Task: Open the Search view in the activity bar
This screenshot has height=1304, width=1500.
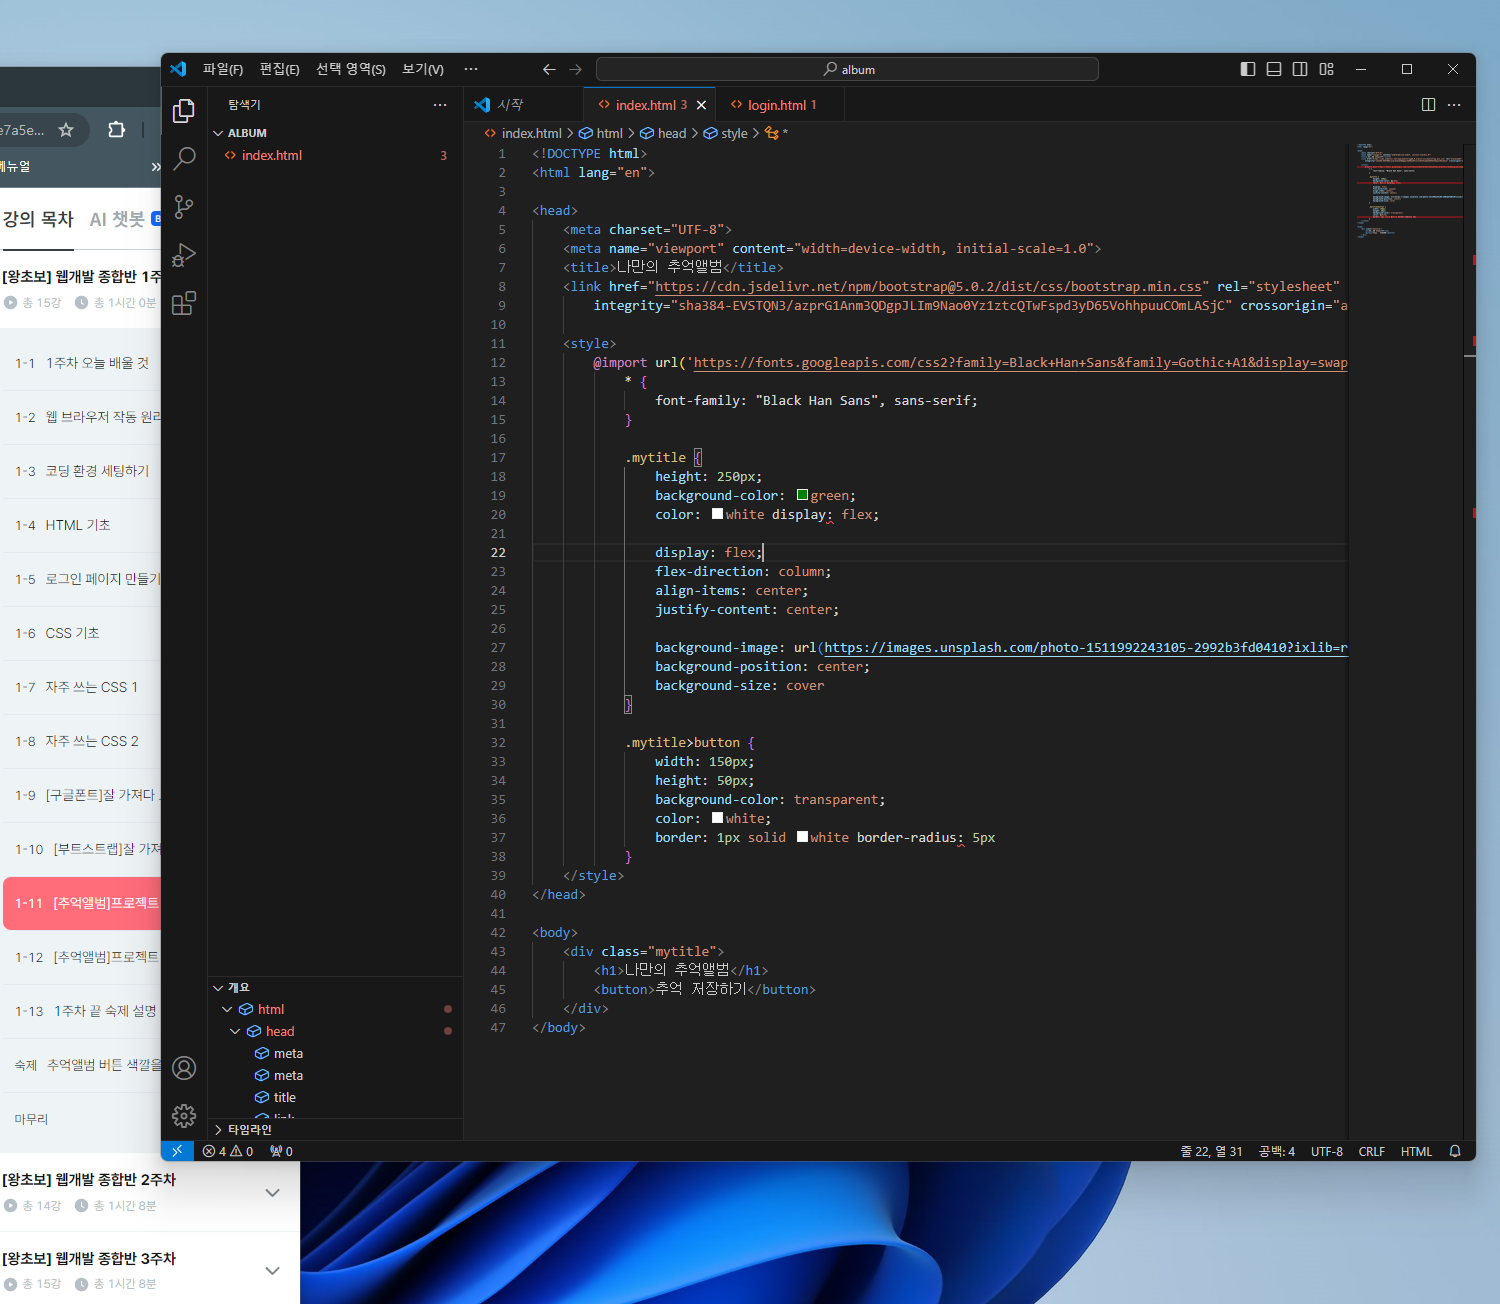Action: 184,158
